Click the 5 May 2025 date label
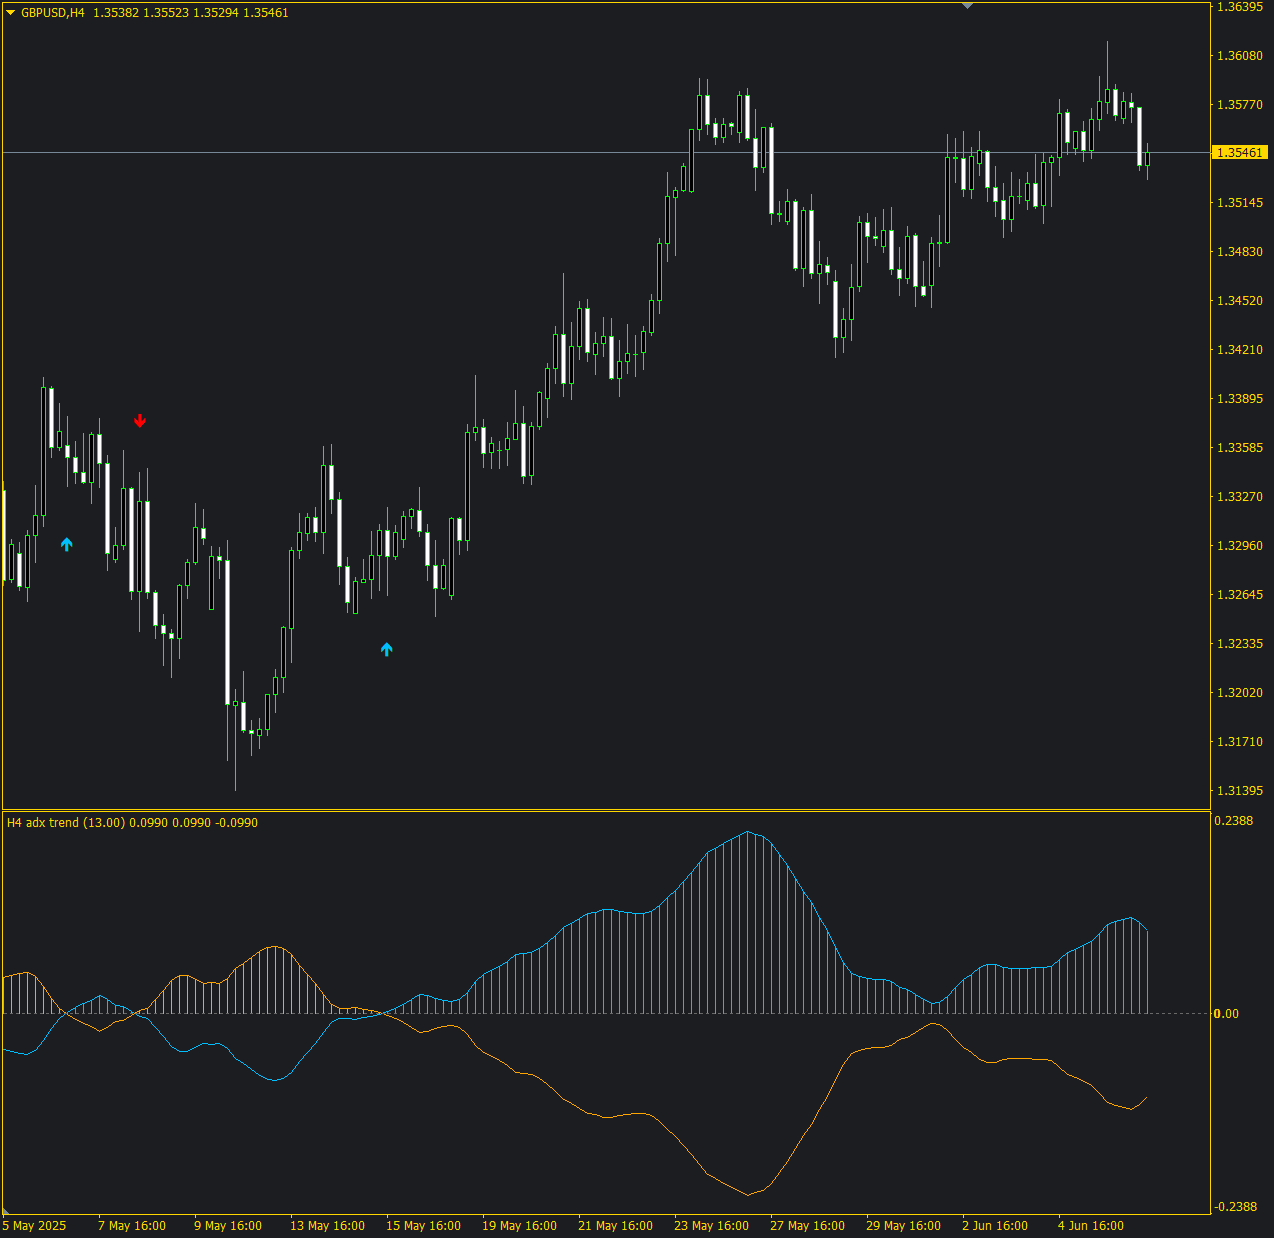Image resolution: width=1274 pixels, height=1238 pixels. click(34, 1226)
